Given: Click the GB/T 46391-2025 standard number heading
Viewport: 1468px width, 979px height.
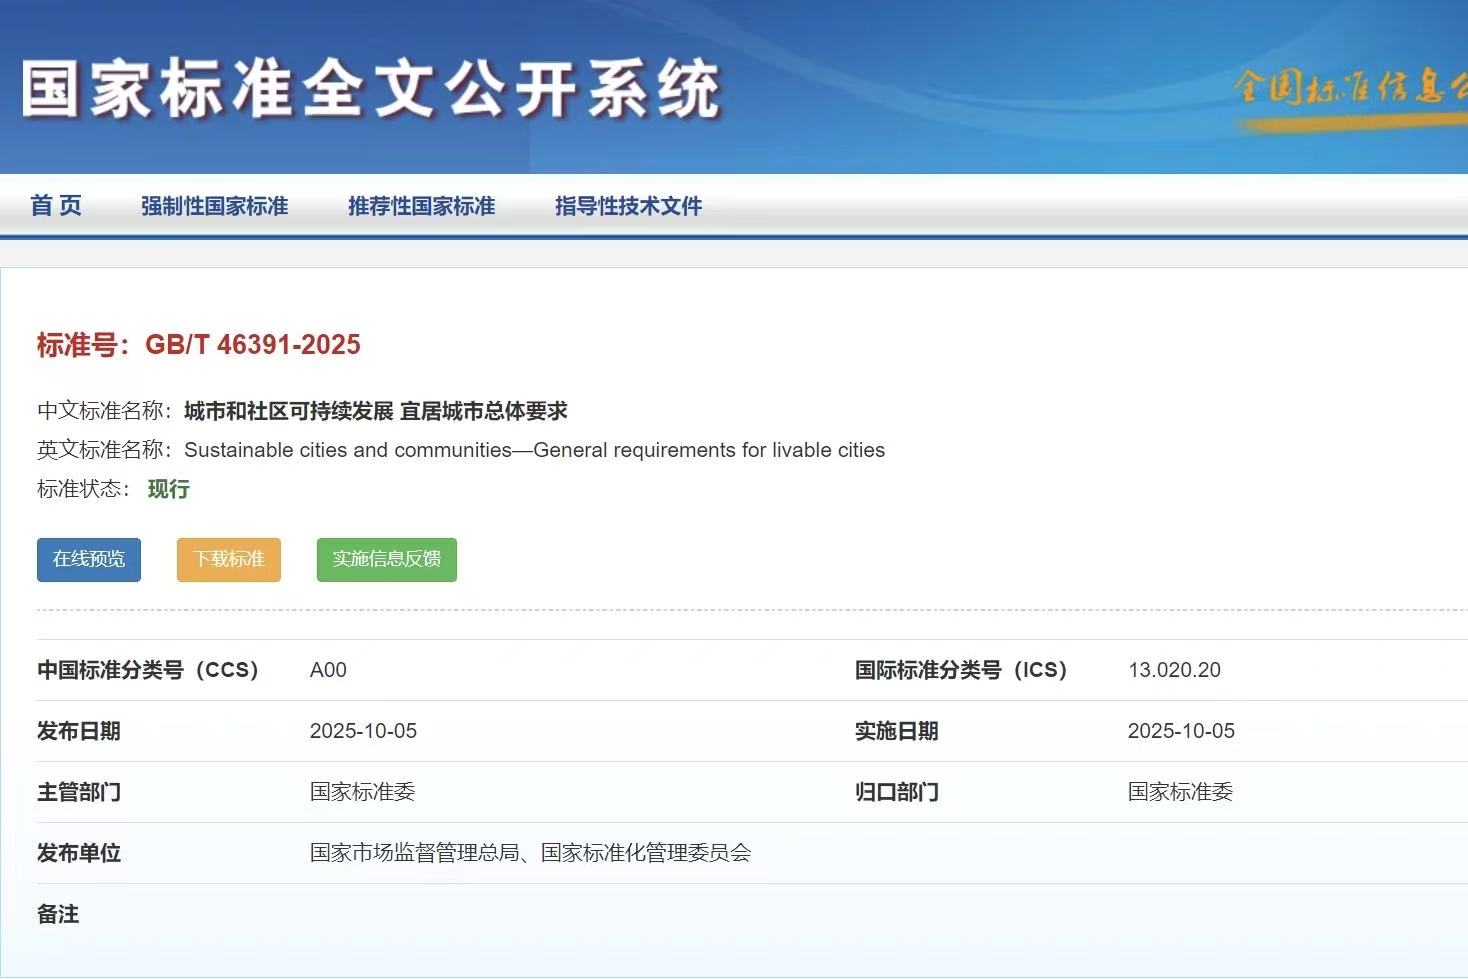Looking at the screenshot, I should tap(199, 345).
